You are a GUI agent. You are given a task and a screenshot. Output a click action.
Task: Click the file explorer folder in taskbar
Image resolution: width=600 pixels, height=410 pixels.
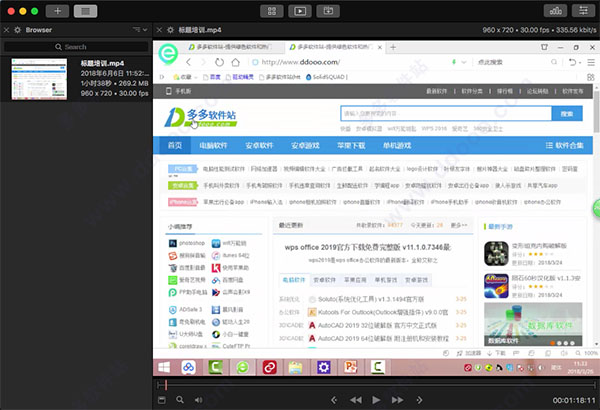click(x=296, y=368)
